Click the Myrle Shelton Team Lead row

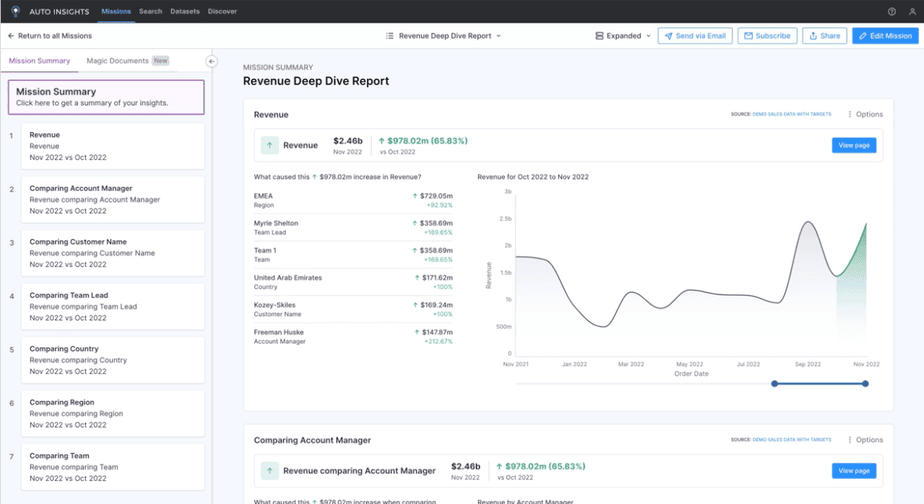[x=353, y=228]
